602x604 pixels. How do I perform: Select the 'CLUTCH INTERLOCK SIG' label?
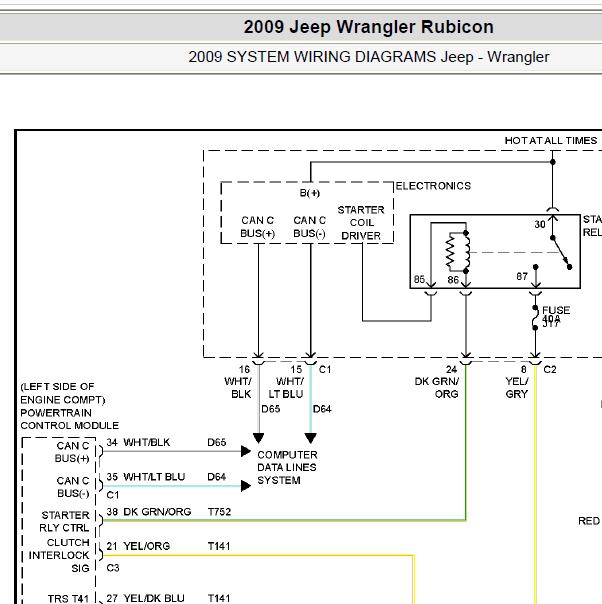point(59,555)
